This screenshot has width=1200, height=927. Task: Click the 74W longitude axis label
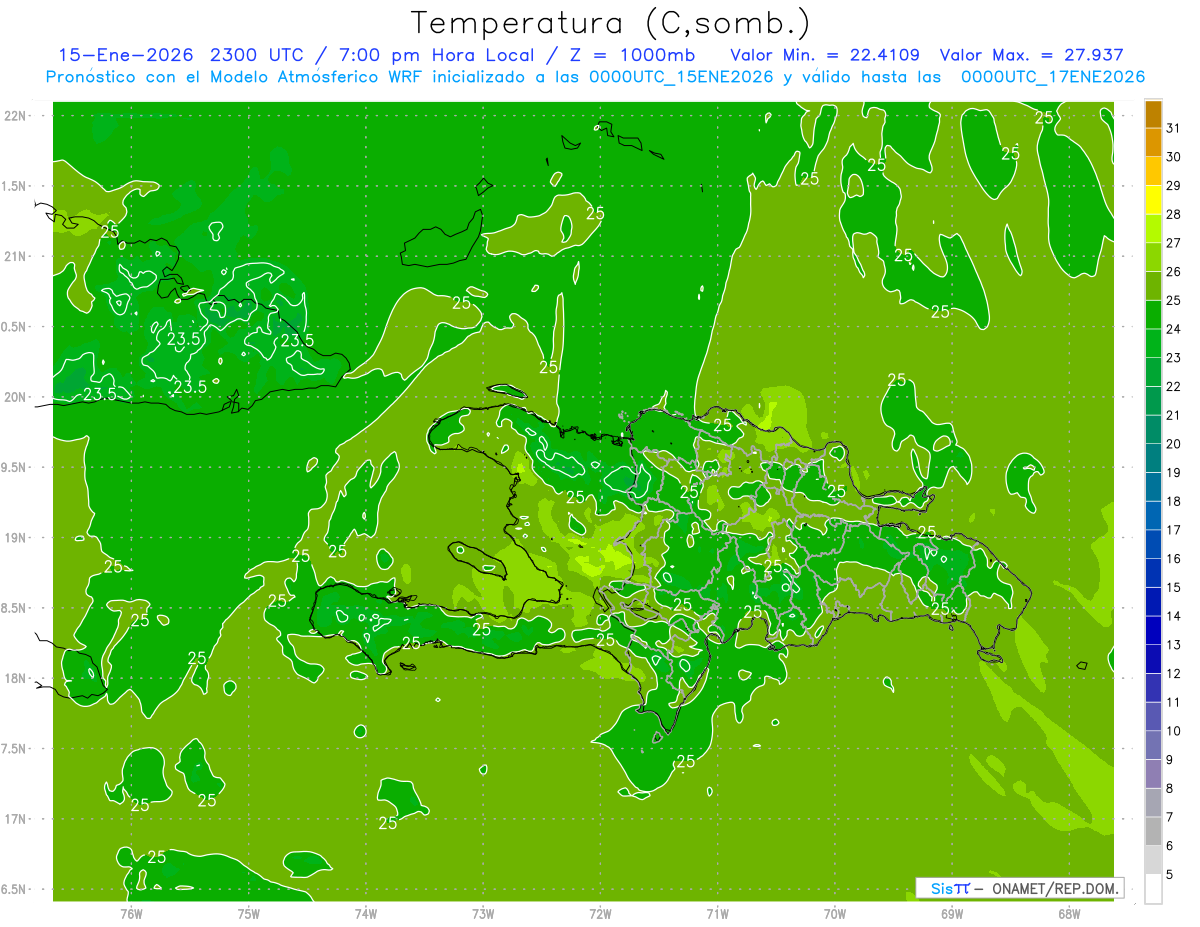[x=366, y=913]
